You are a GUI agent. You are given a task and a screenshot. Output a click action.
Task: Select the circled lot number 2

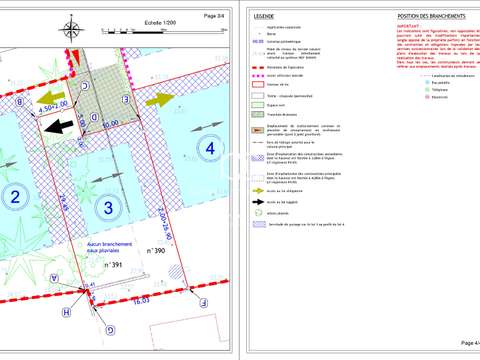pyautogui.click(x=15, y=197)
